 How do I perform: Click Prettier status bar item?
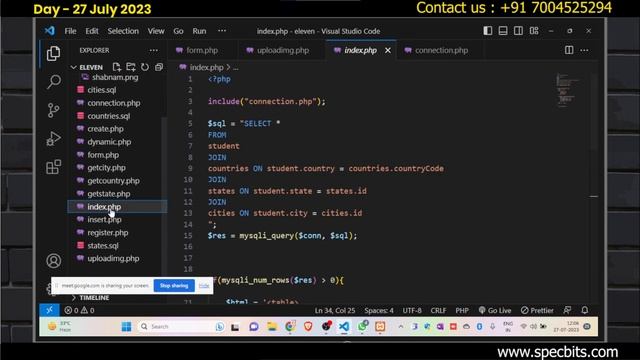[x=537, y=310]
